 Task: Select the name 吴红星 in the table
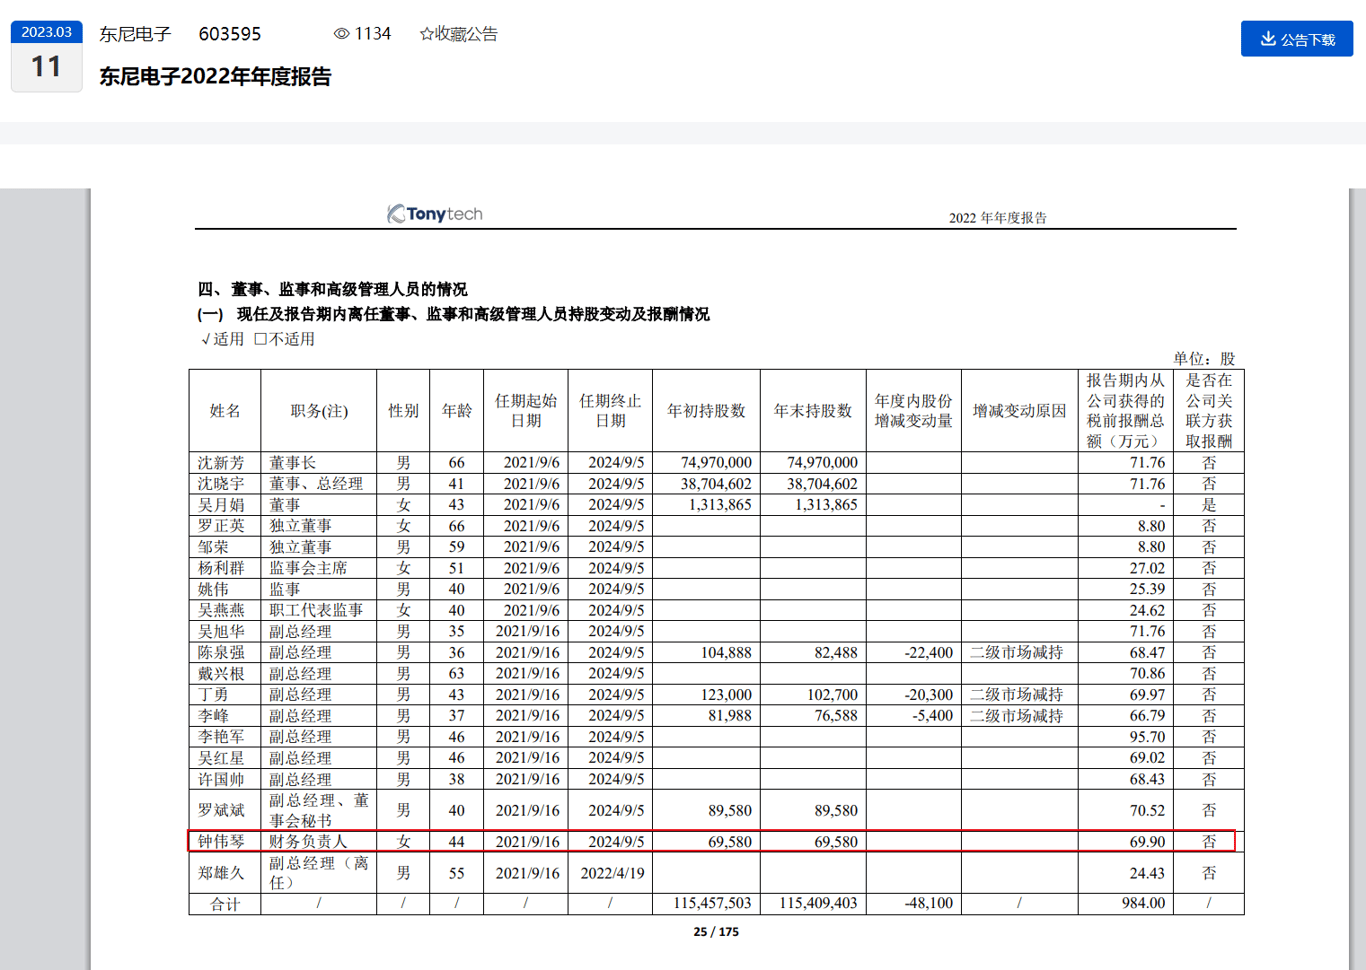pyautogui.click(x=221, y=758)
